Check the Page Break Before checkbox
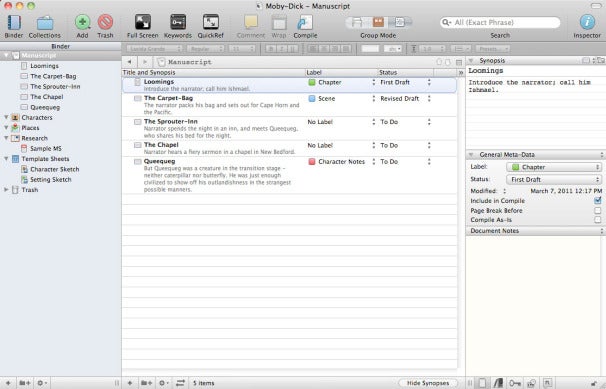 597,211
